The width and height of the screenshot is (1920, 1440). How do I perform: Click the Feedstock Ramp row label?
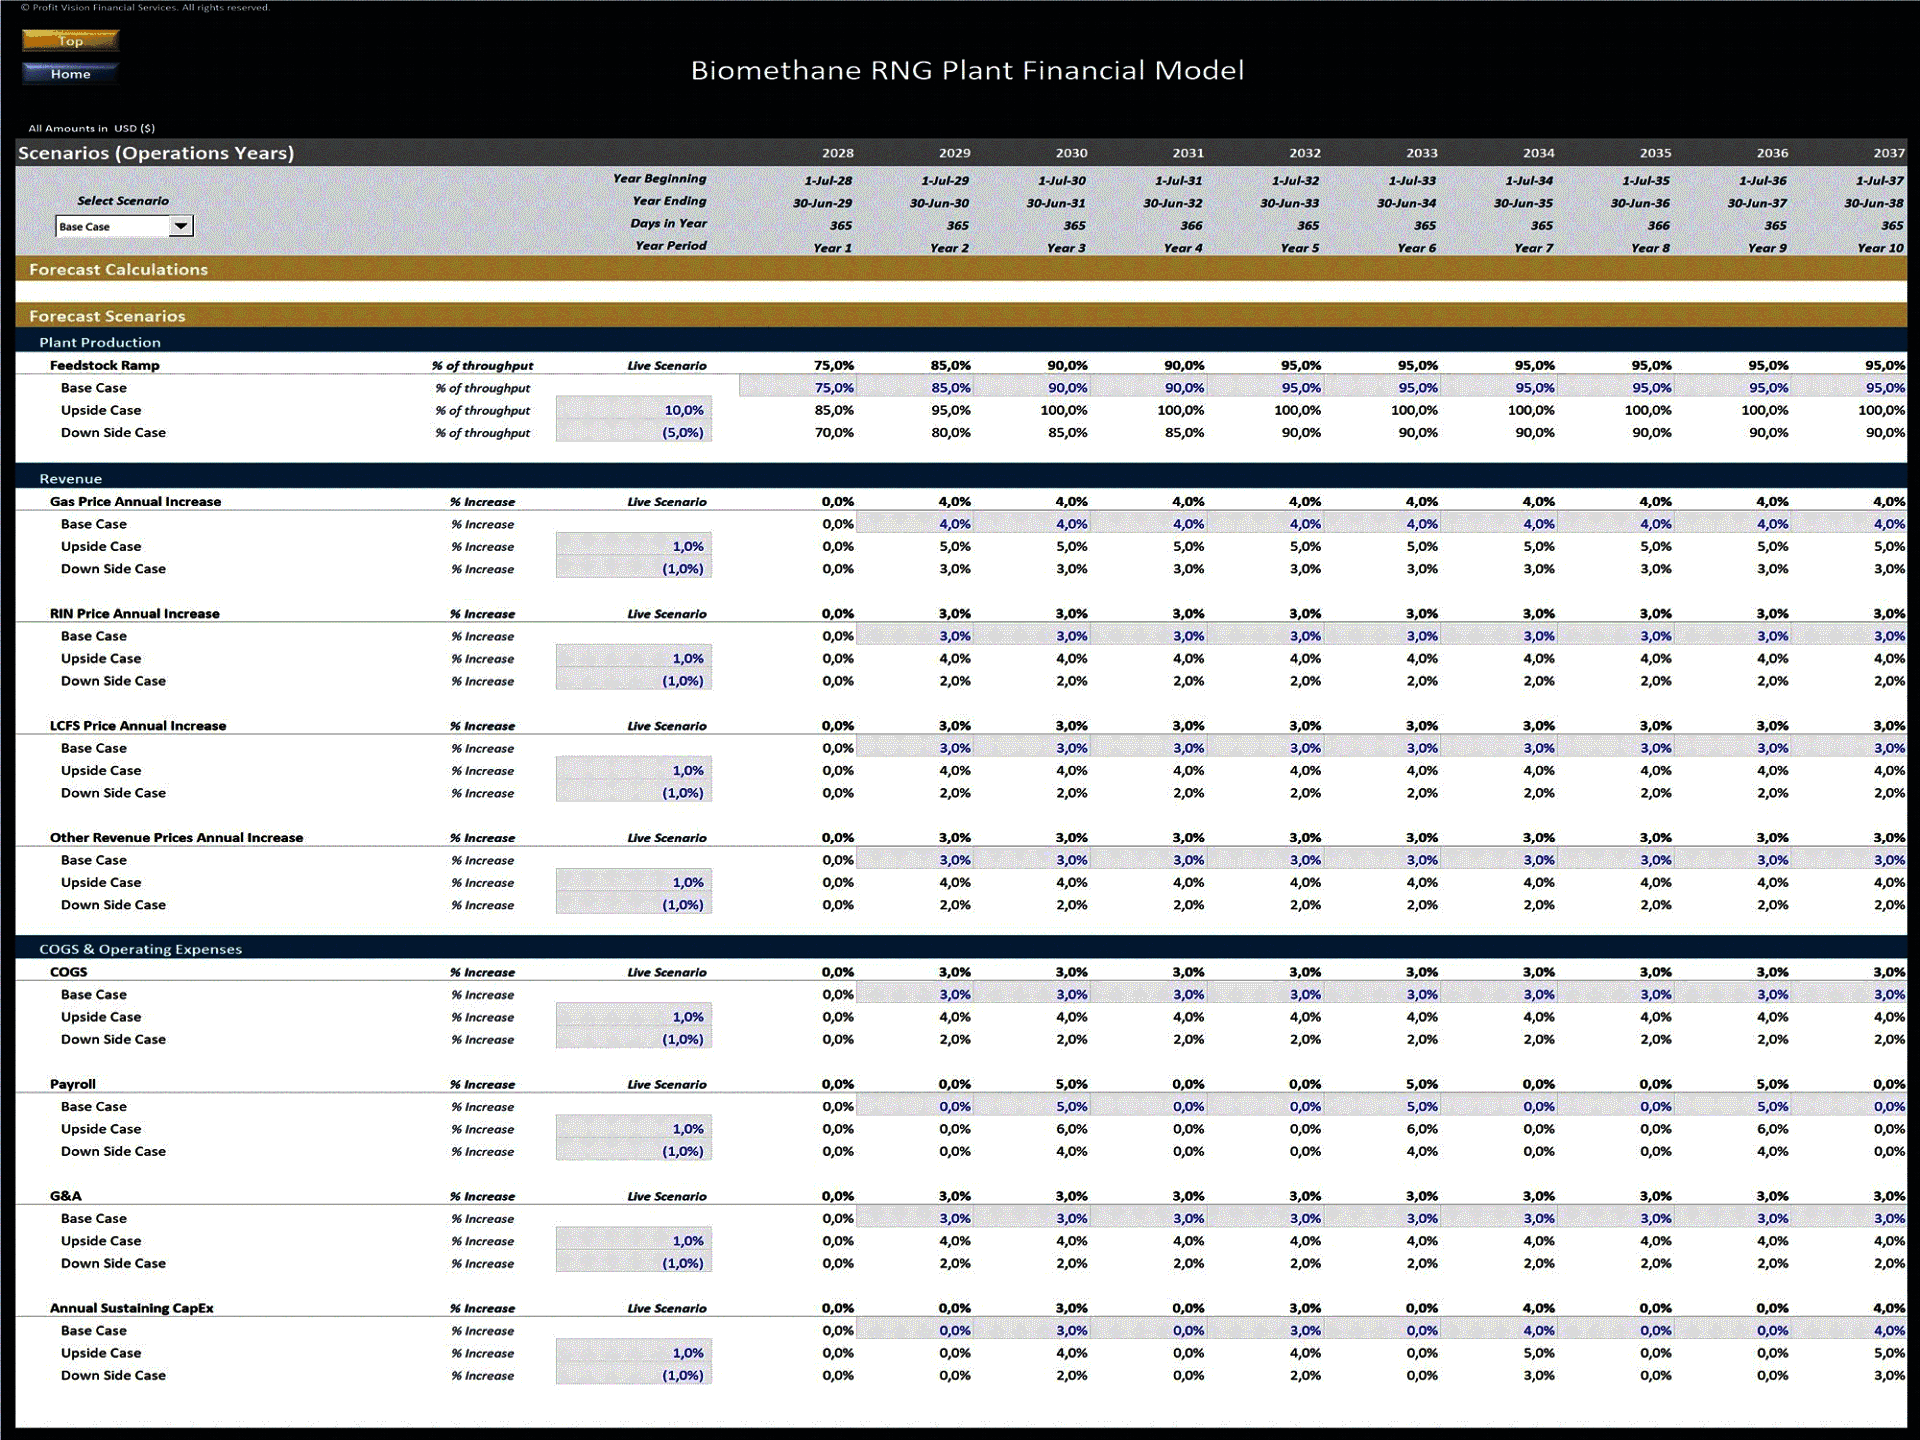click(x=105, y=366)
